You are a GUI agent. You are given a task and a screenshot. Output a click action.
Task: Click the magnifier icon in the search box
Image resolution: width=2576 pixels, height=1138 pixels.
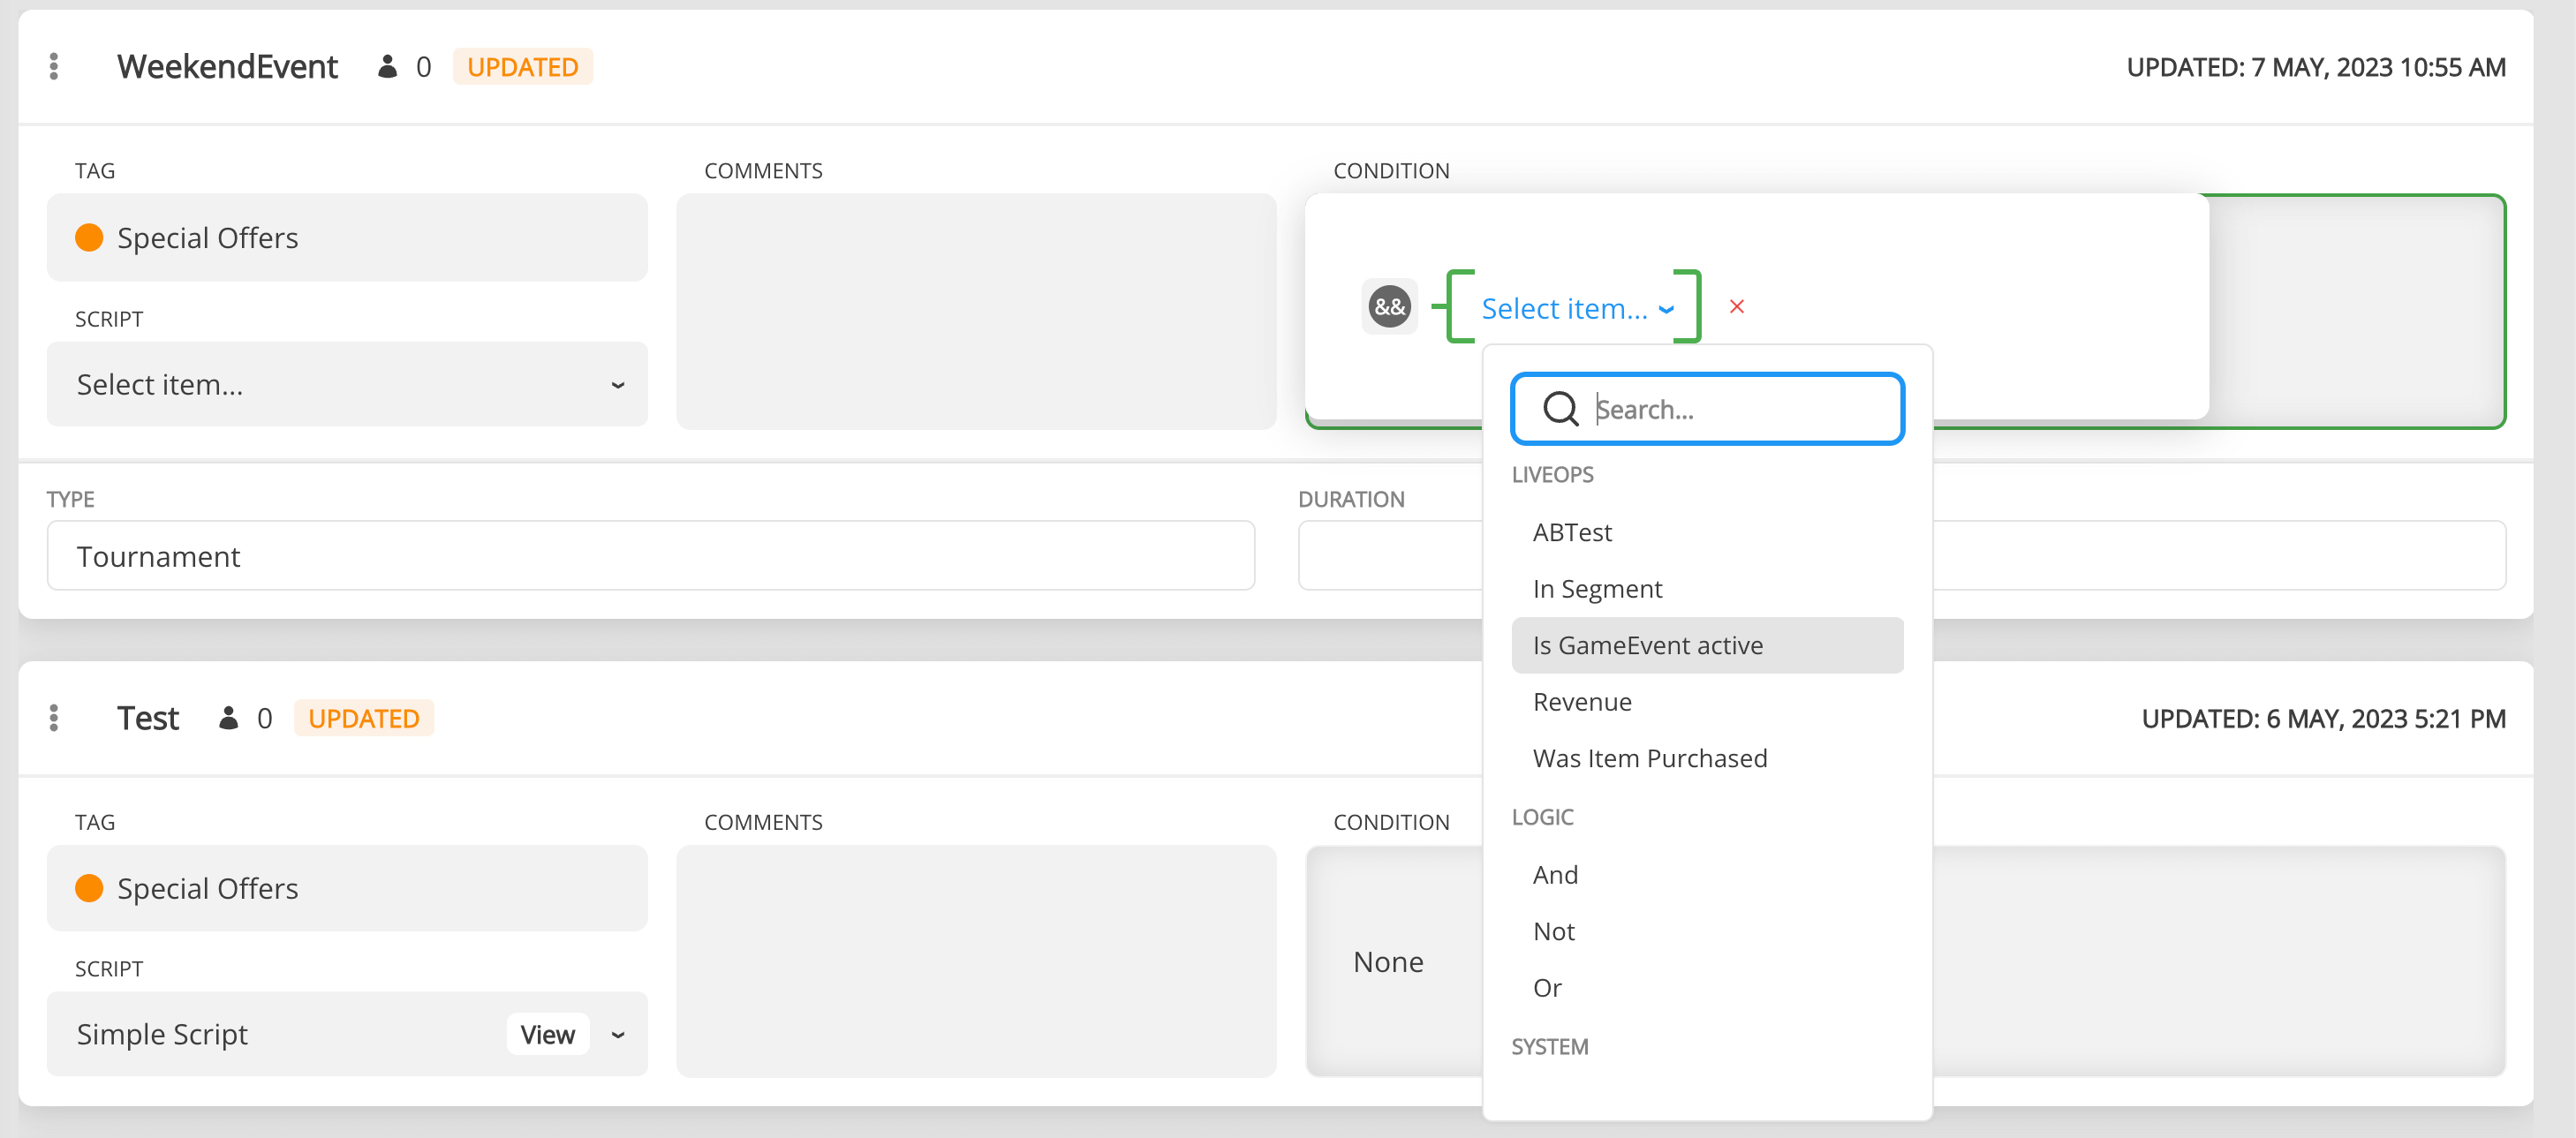tap(1560, 408)
